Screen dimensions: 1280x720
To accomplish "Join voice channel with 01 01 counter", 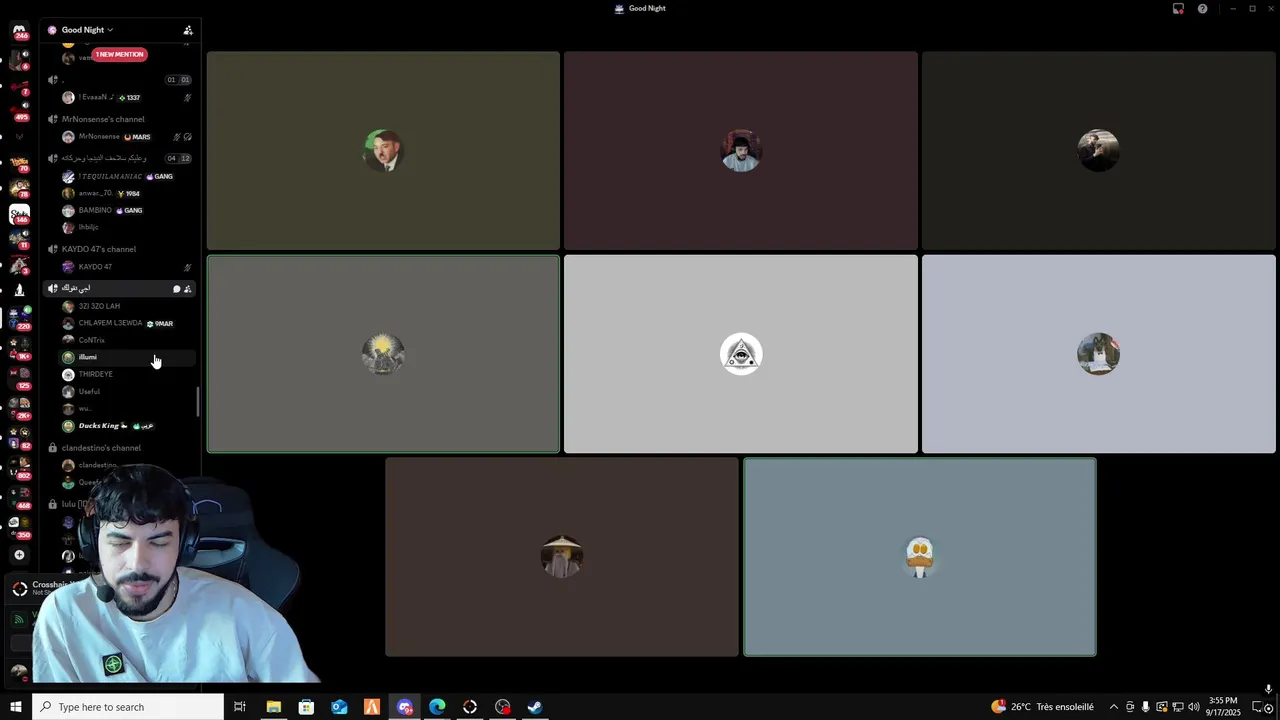I will [x=120, y=80].
